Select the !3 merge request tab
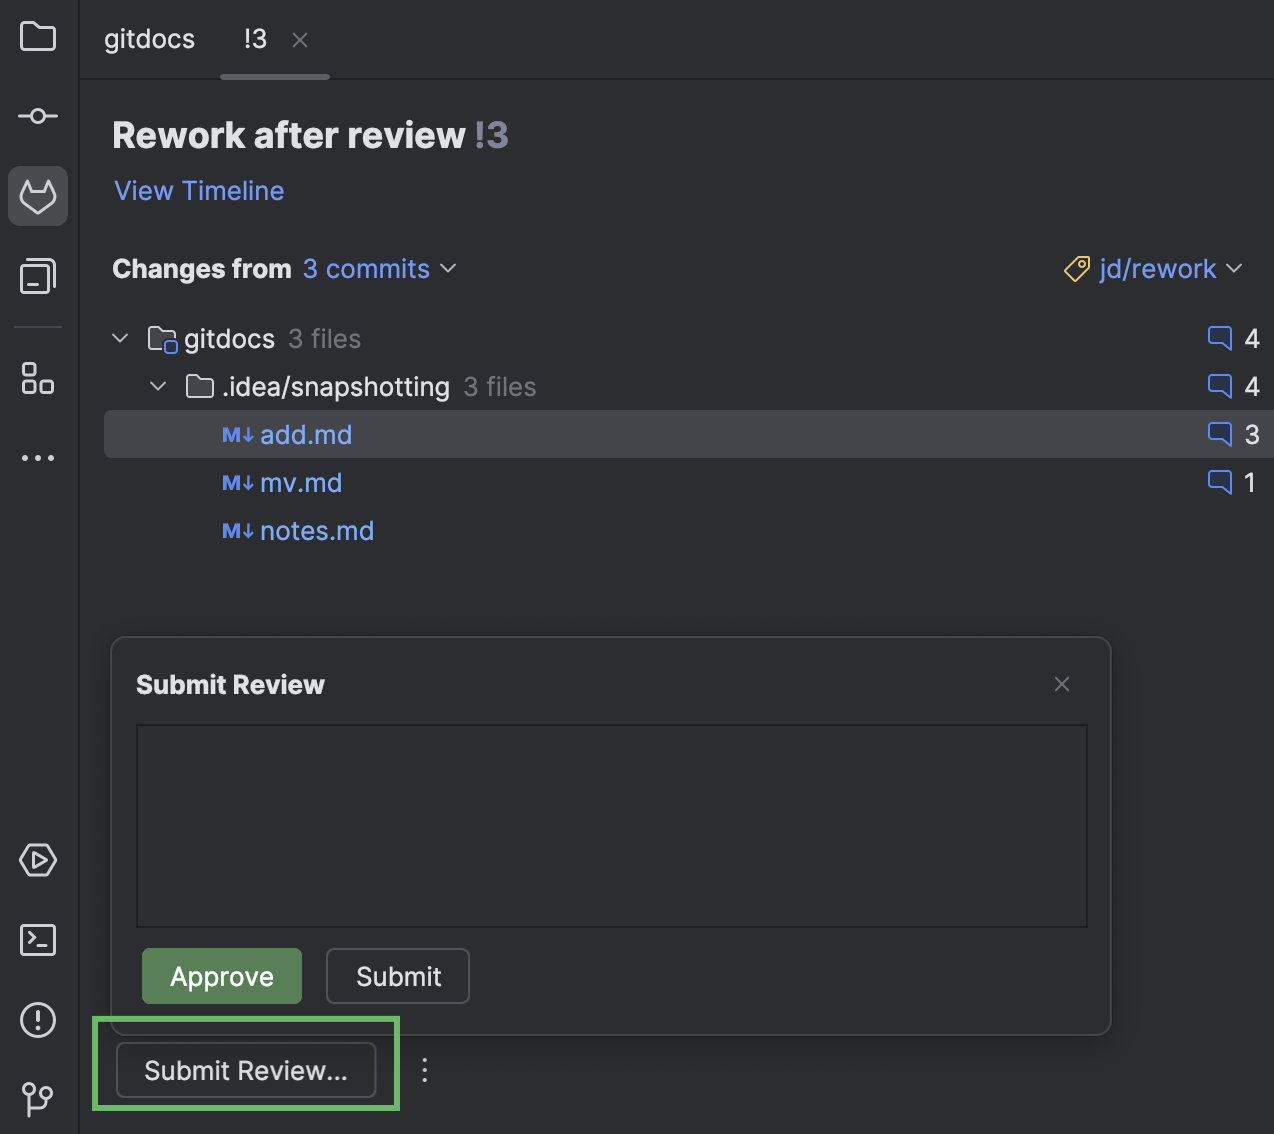This screenshot has height=1134, width=1274. pos(254,39)
